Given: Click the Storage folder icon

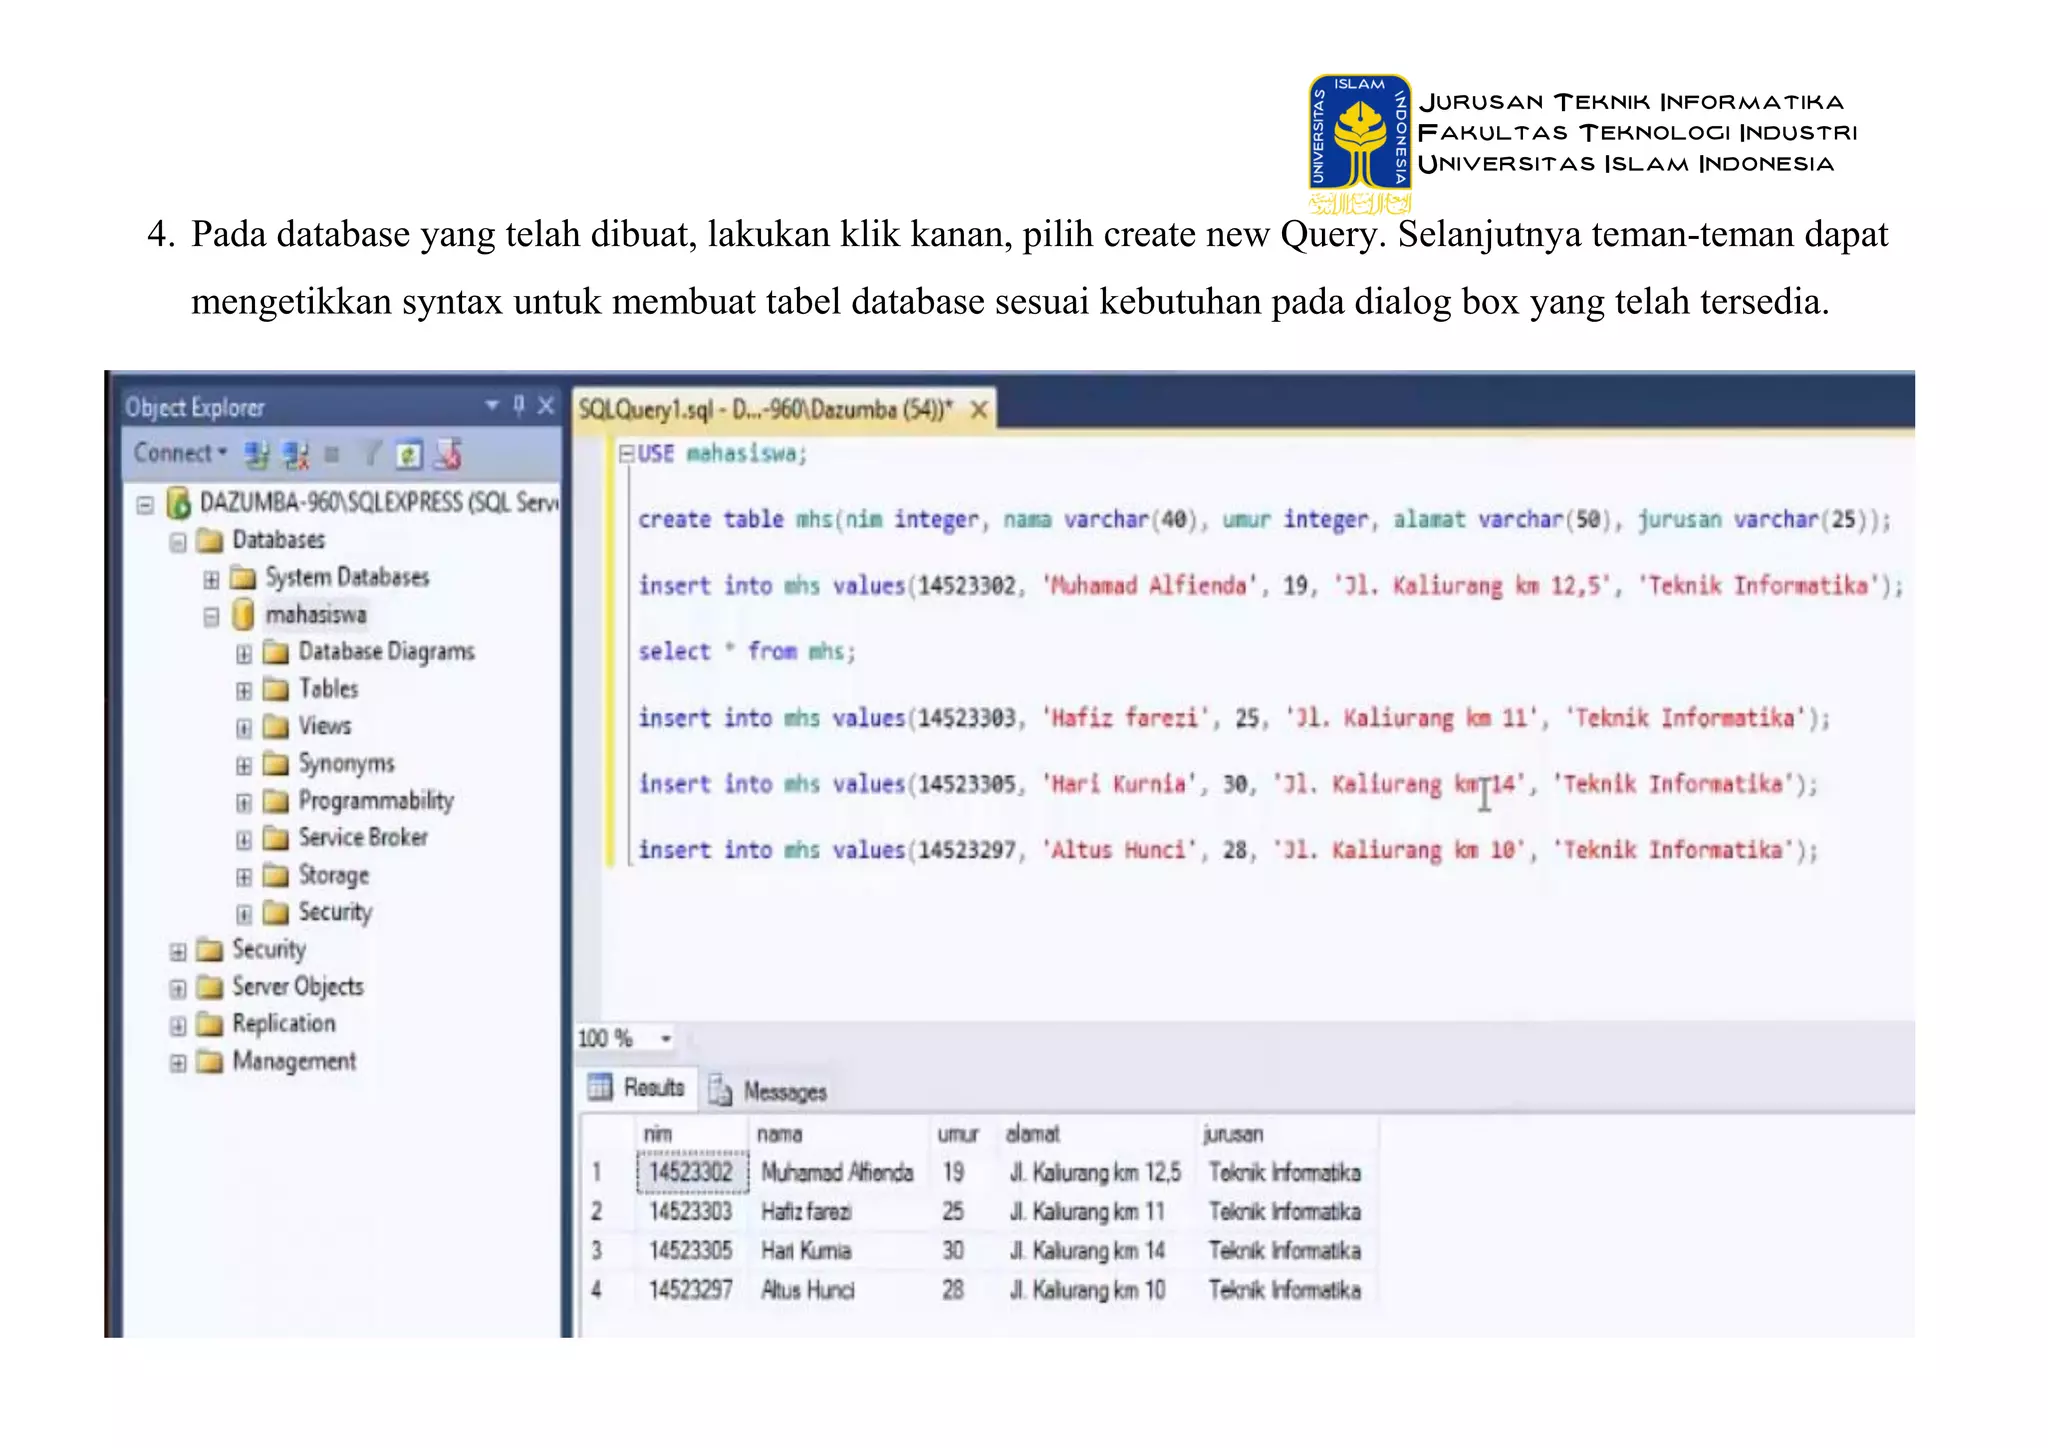Looking at the screenshot, I should [276, 877].
